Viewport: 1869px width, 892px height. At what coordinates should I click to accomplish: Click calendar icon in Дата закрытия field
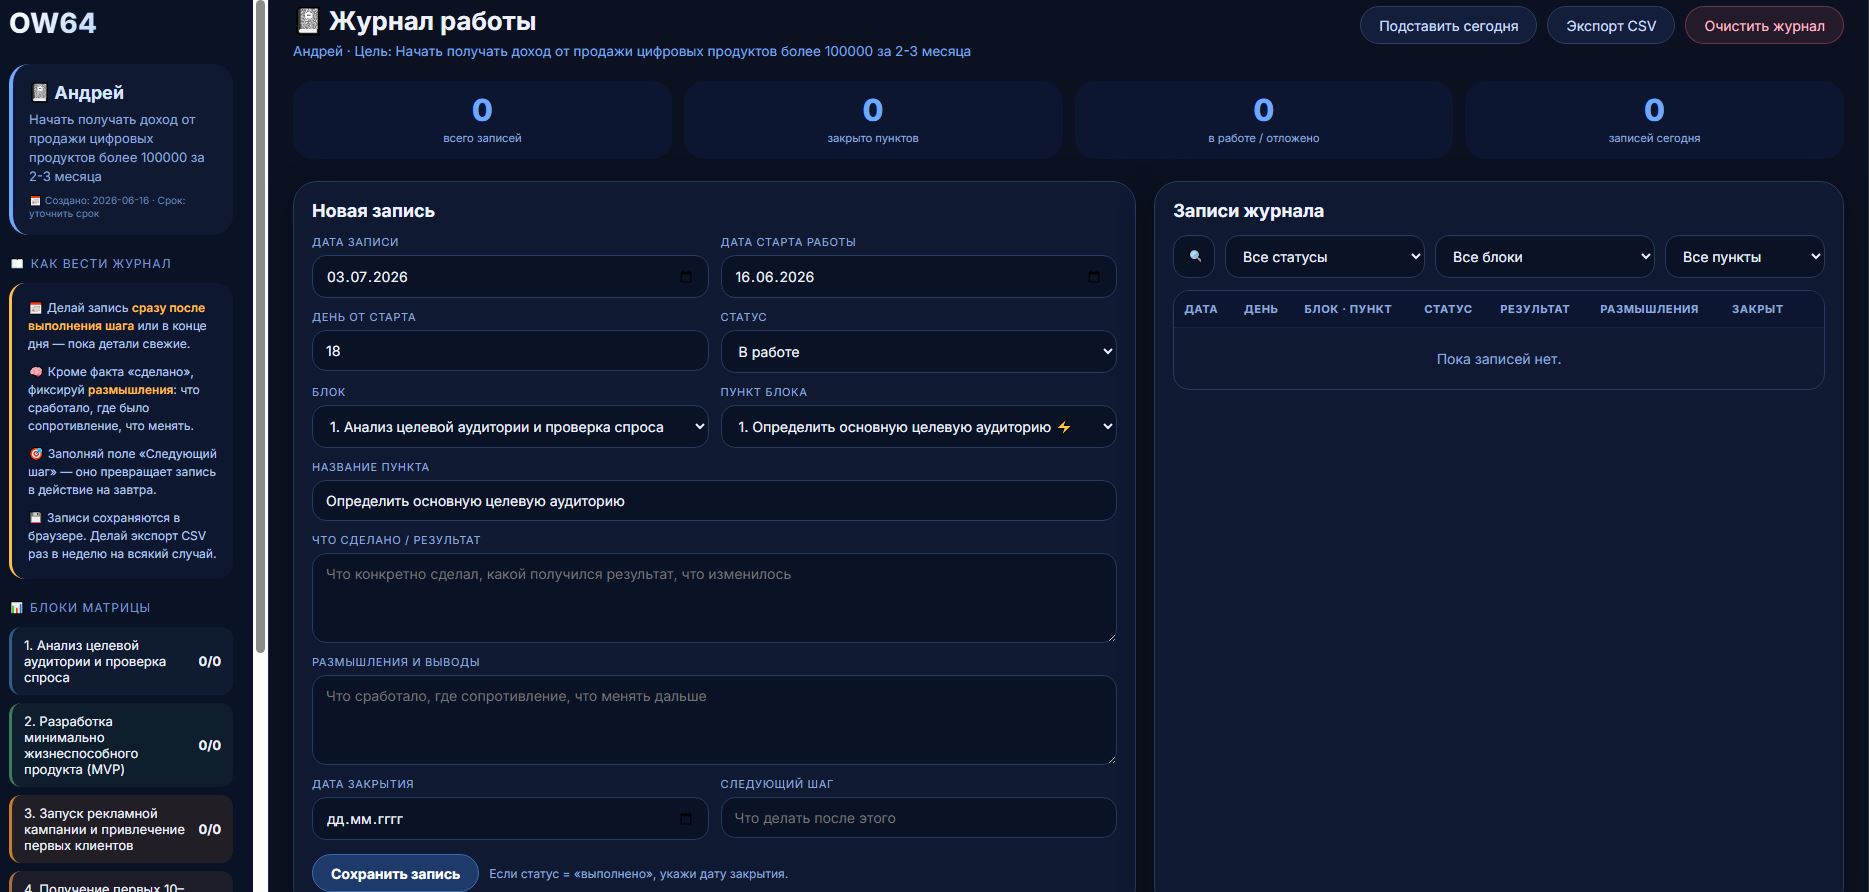[x=686, y=819]
